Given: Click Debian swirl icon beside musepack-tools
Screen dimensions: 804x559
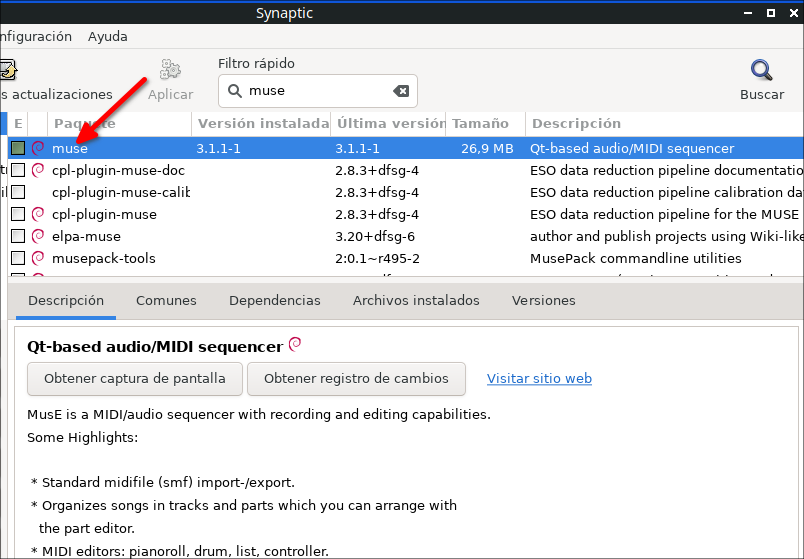Looking at the screenshot, I should click(x=38, y=258).
